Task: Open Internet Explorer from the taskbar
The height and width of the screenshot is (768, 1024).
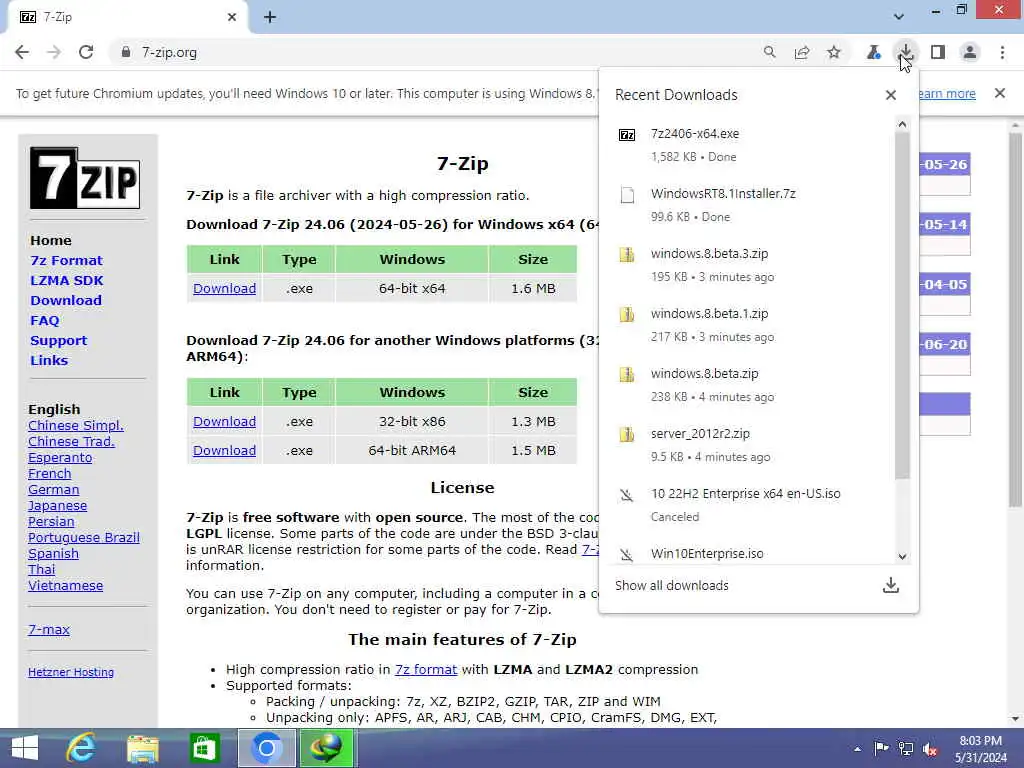Action: pyautogui.click(x=81, y=748)
